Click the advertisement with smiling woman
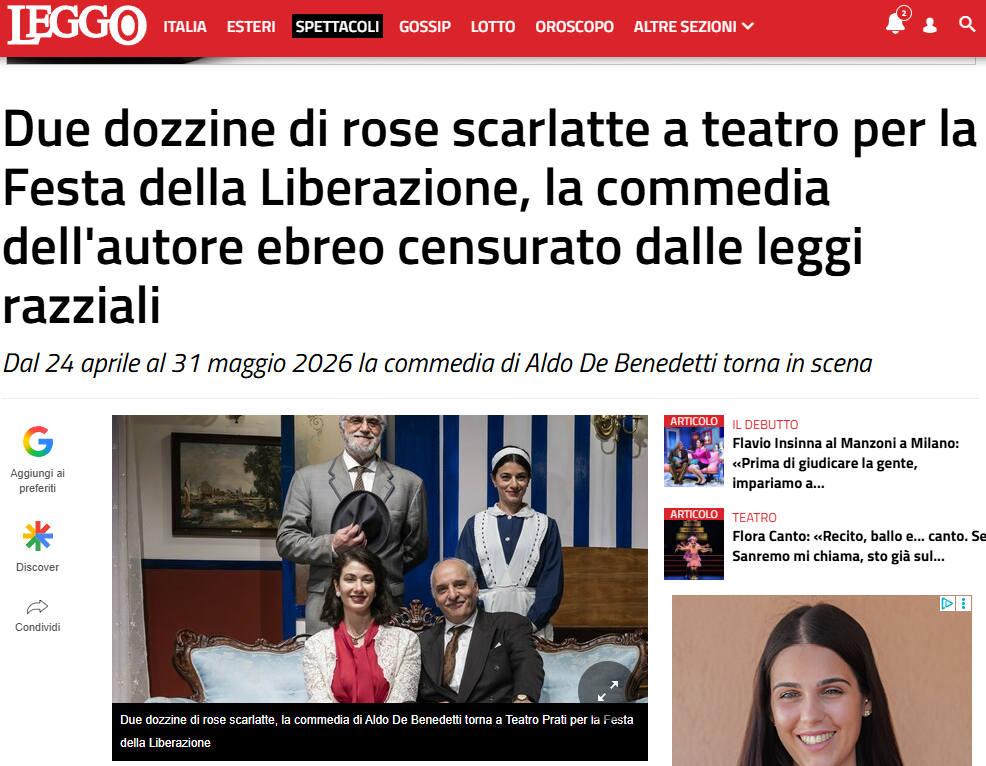Screen dimensions: 986x766 point(822,680)
